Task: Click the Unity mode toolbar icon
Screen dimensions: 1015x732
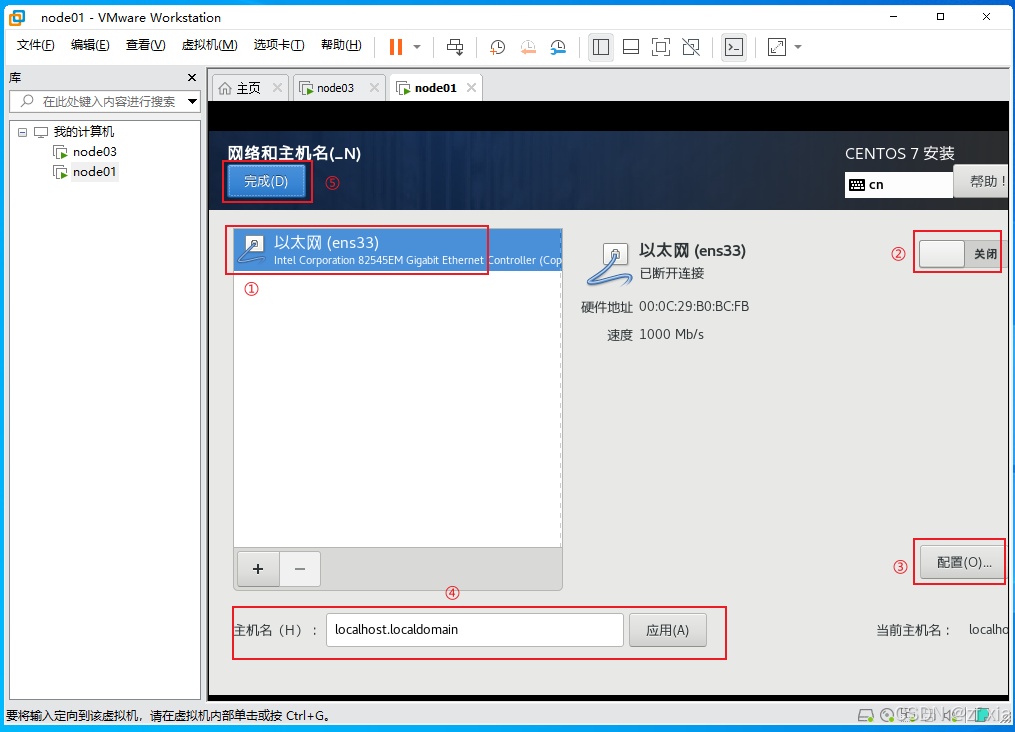Action: tap(691, 47)
